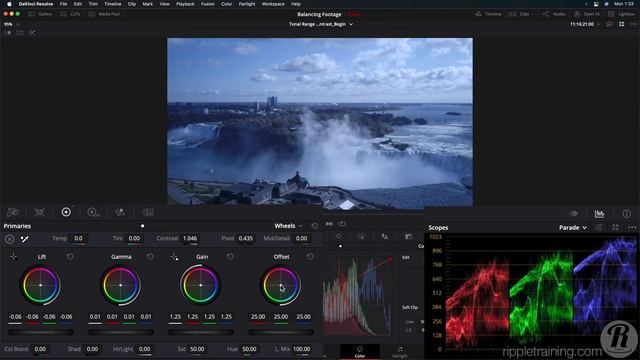Open the Color menu
This screenshot has width=640, height=360.
(x=226, y=4)
